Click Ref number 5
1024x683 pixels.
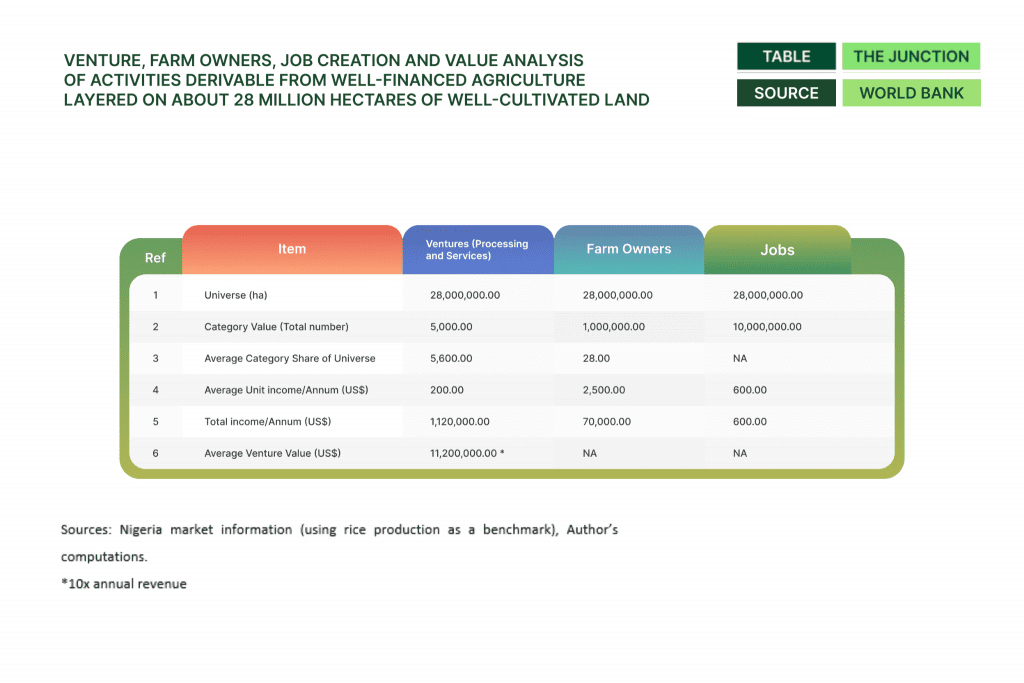(155, 422)
